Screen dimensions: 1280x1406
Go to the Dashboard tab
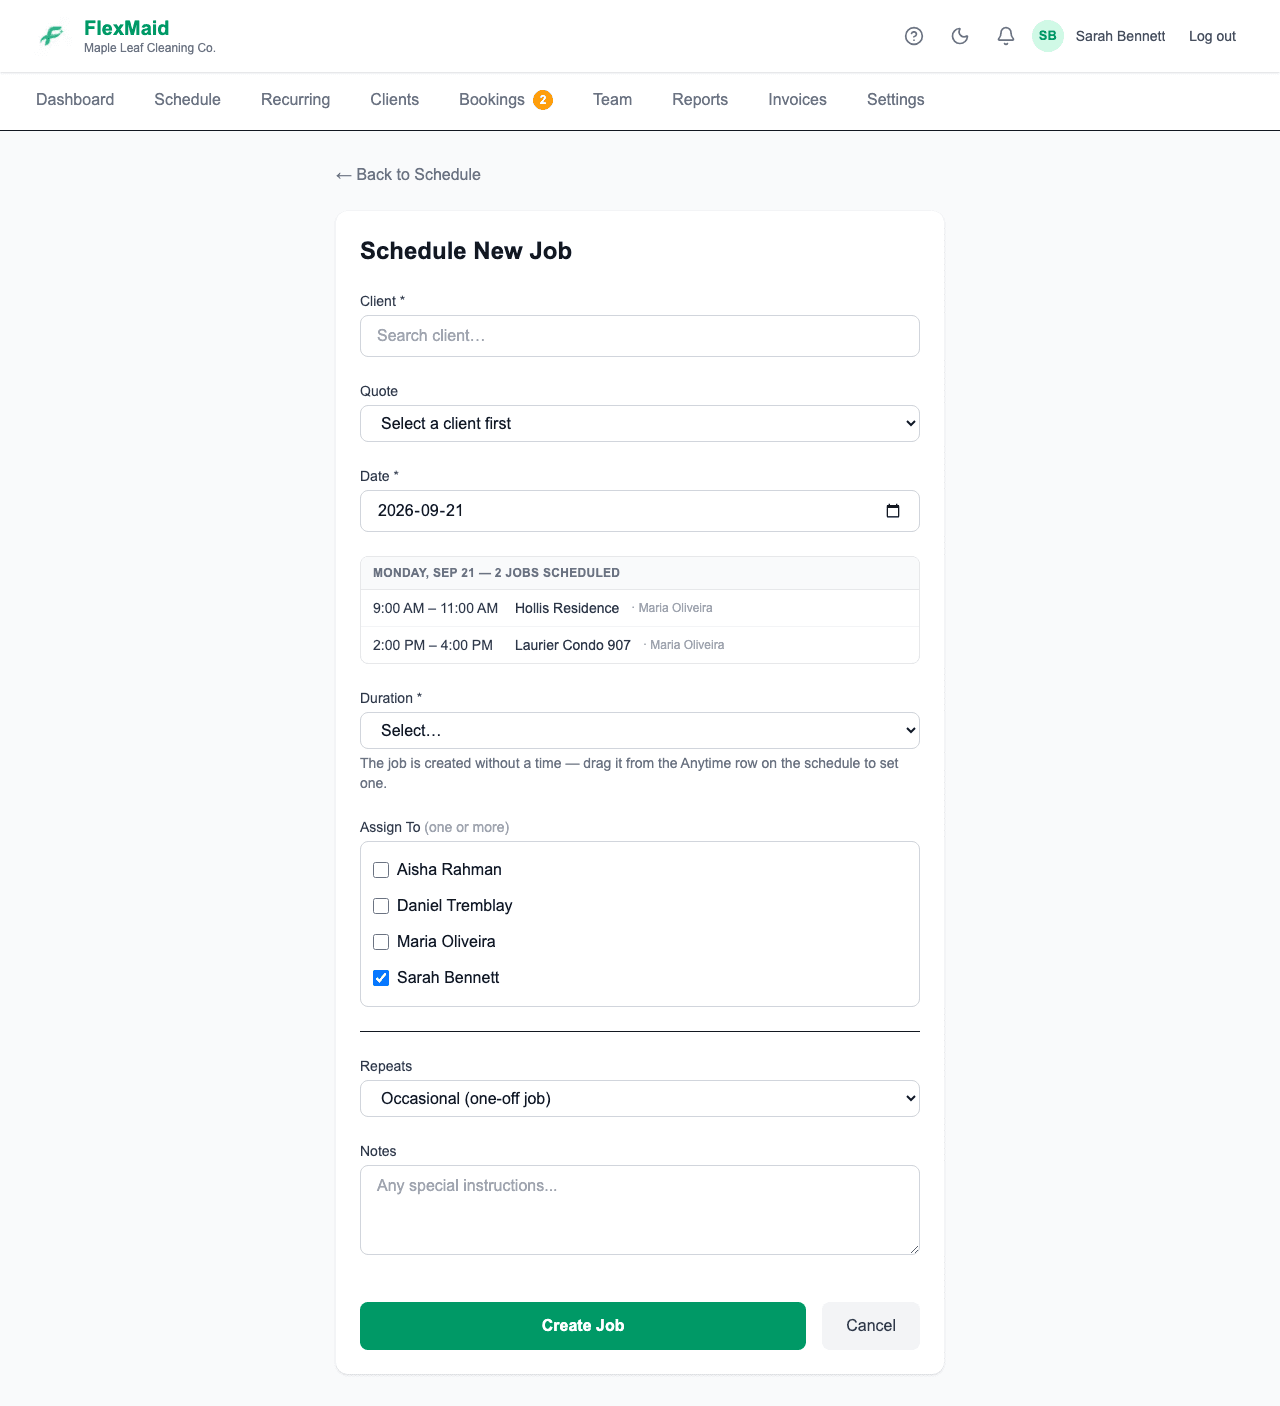pyautogui.click(x=75, y=100)
